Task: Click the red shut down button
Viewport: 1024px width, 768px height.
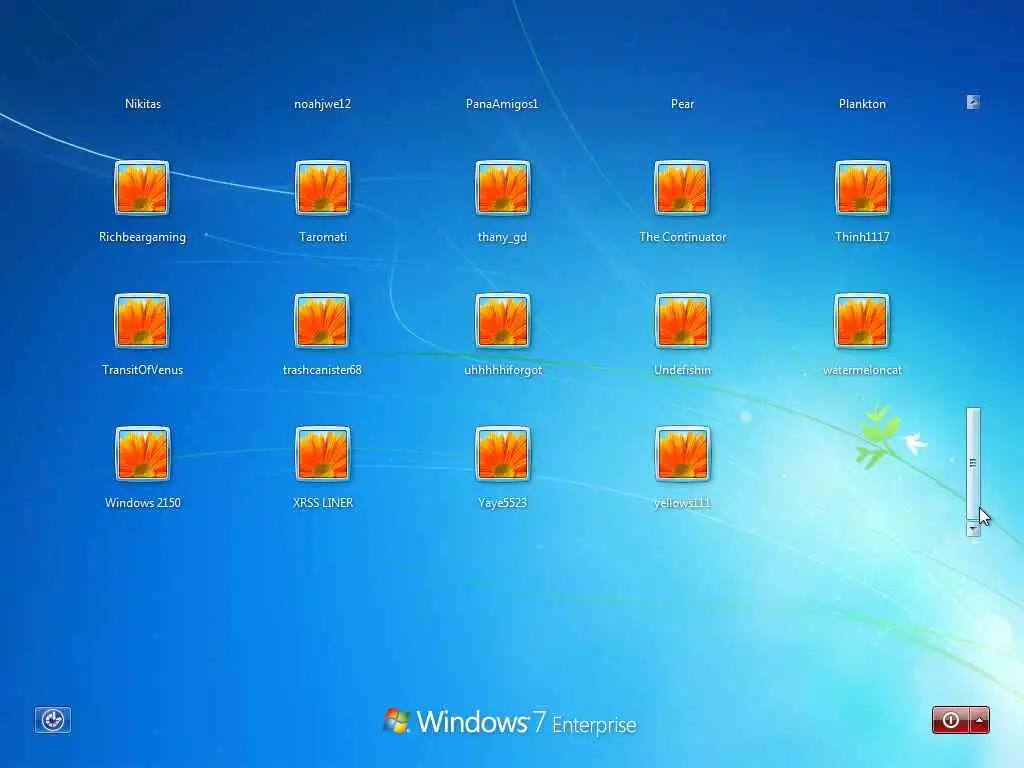Action: coord(951,720)
